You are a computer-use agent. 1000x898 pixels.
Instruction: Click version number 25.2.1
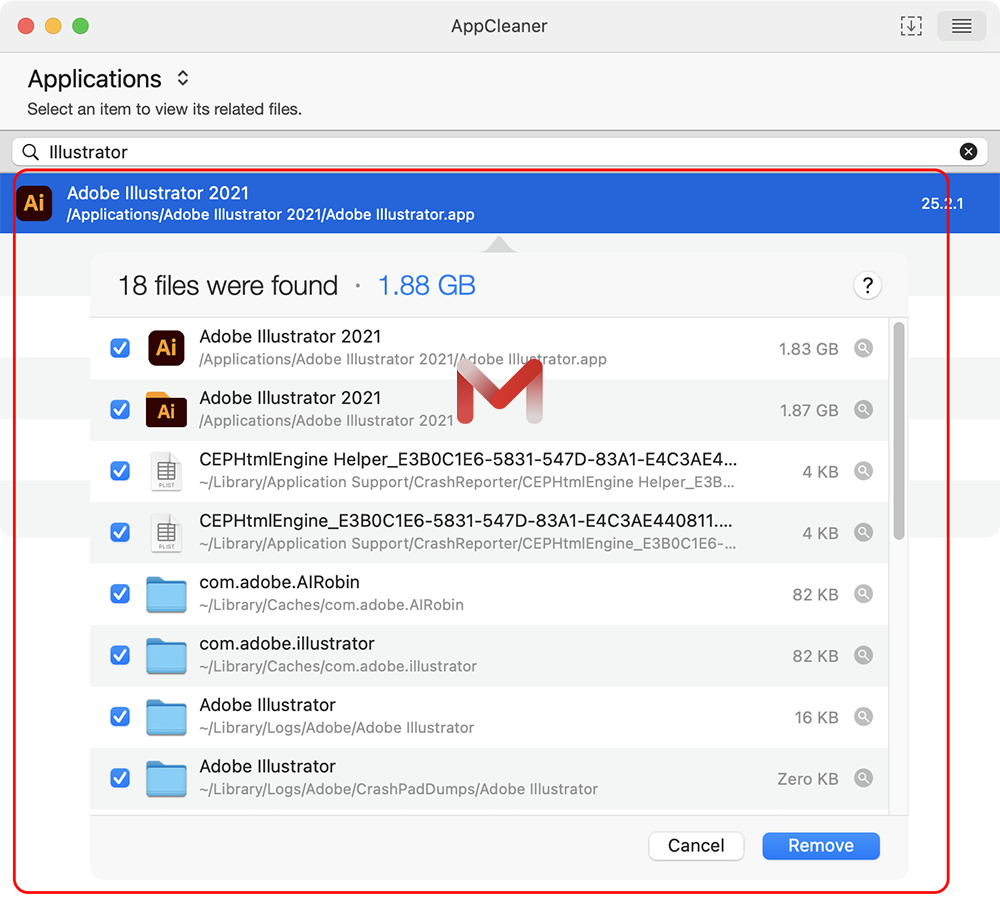tap(942, 203)
